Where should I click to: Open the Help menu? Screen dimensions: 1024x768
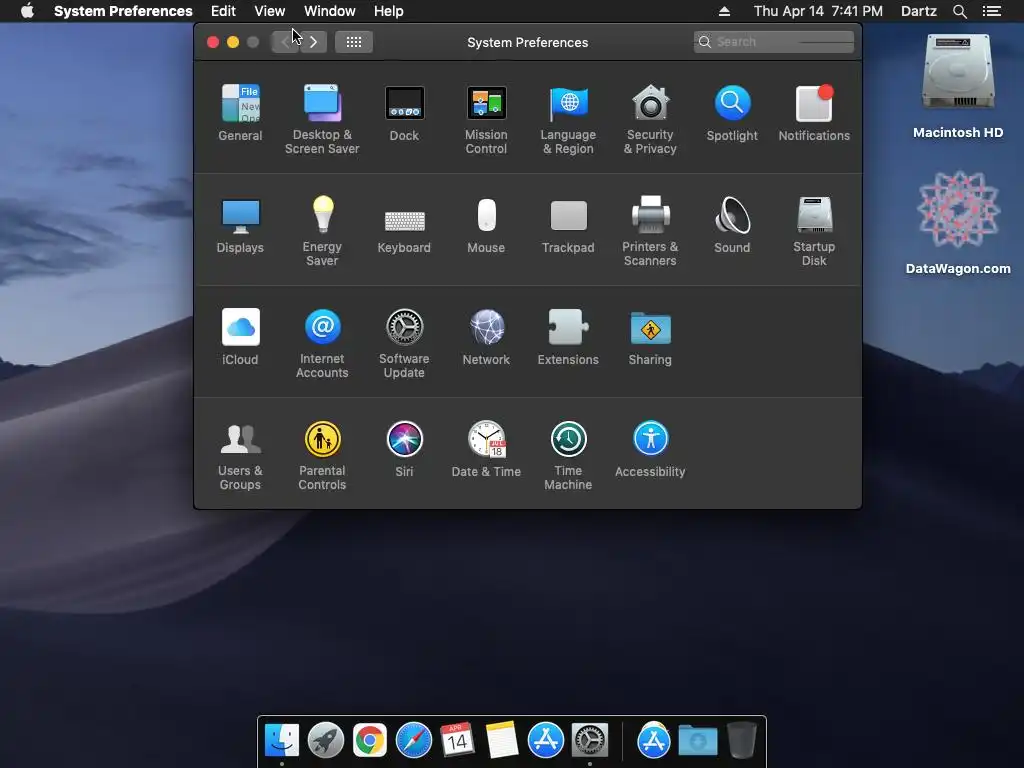(389, 11)
